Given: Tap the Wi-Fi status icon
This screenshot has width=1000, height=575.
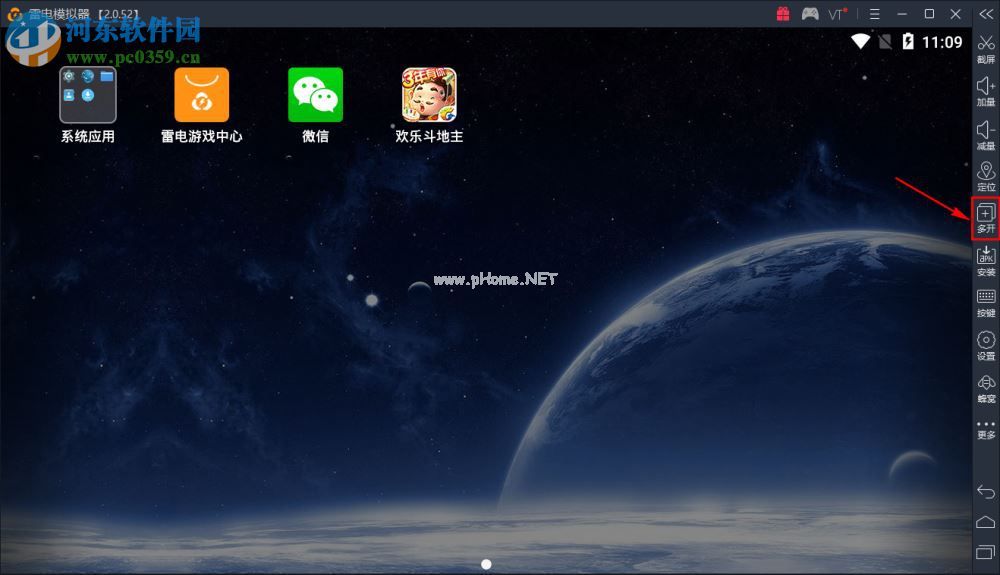Looking at the screenshot, I should pyautogui.click(x=860, y=42).
